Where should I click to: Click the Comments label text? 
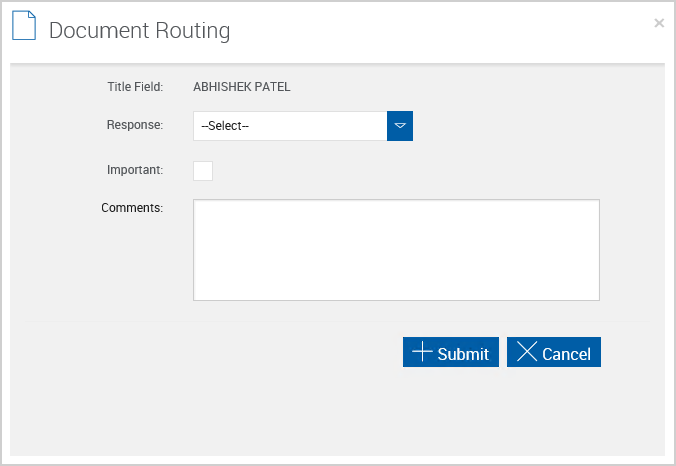[x=132, y=208]
